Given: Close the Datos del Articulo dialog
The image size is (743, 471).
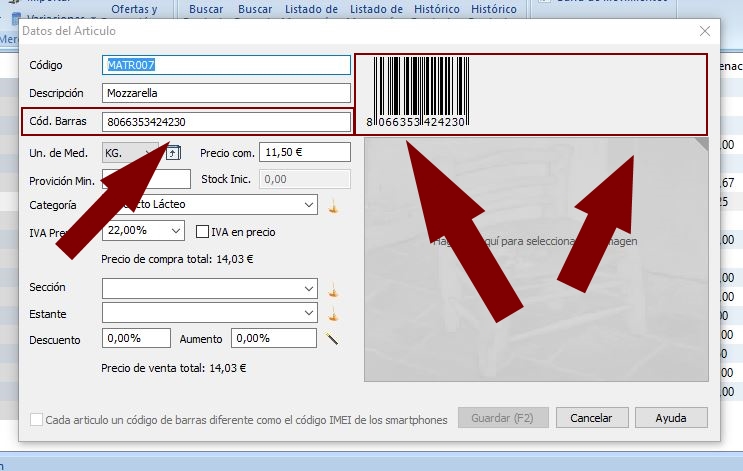Looking at the screenshot, I should click(705, 31).
